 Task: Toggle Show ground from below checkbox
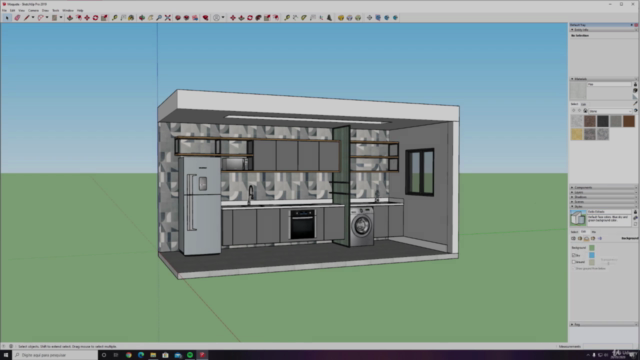pyautogui.click(x=574, y=269)
